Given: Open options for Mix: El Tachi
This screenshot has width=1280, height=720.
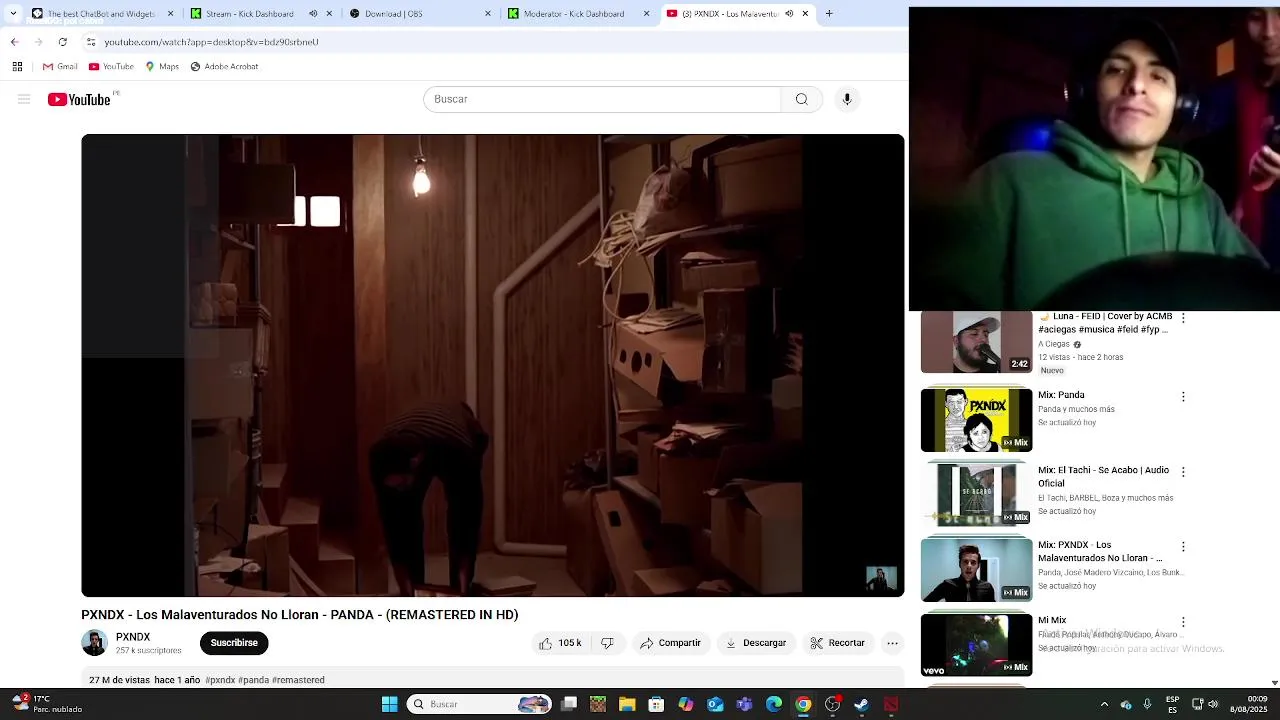Looking at the screenshot, I should [1183, 471].
